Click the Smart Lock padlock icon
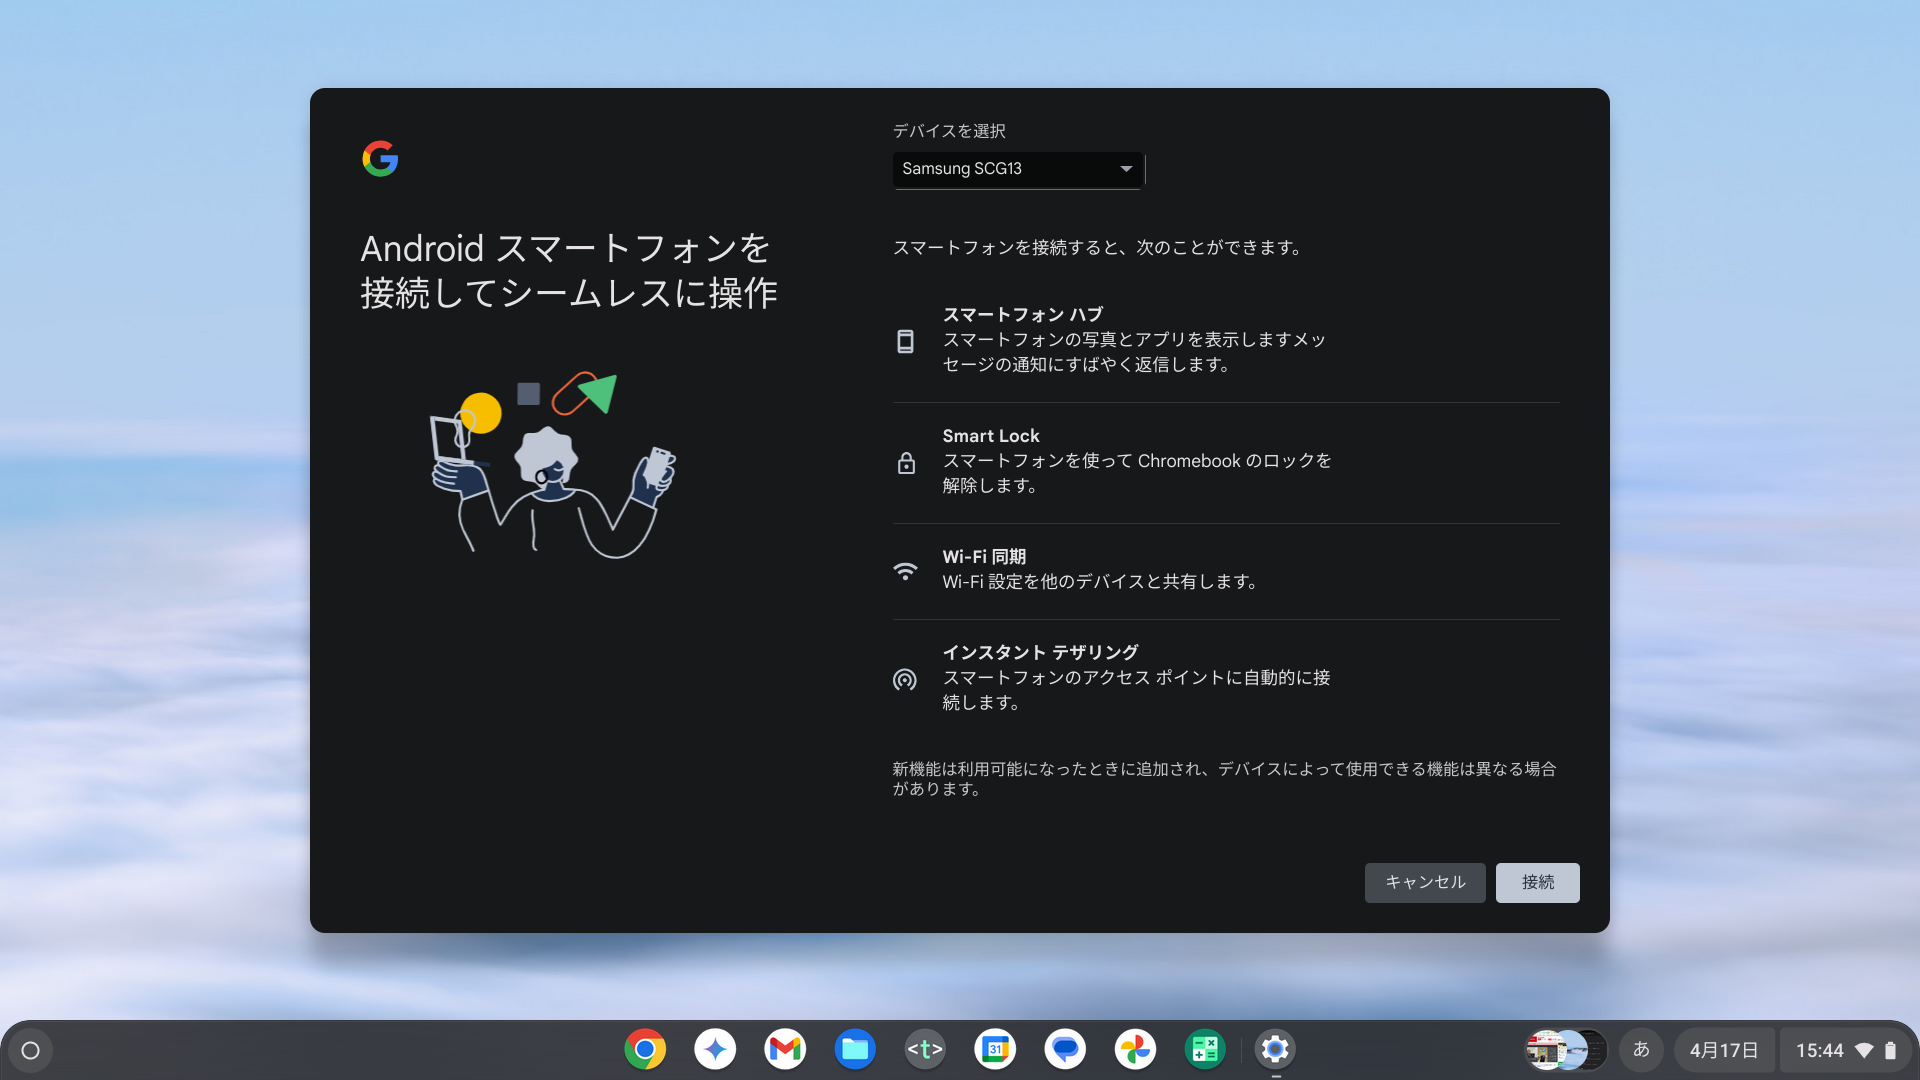 (906, 462)
